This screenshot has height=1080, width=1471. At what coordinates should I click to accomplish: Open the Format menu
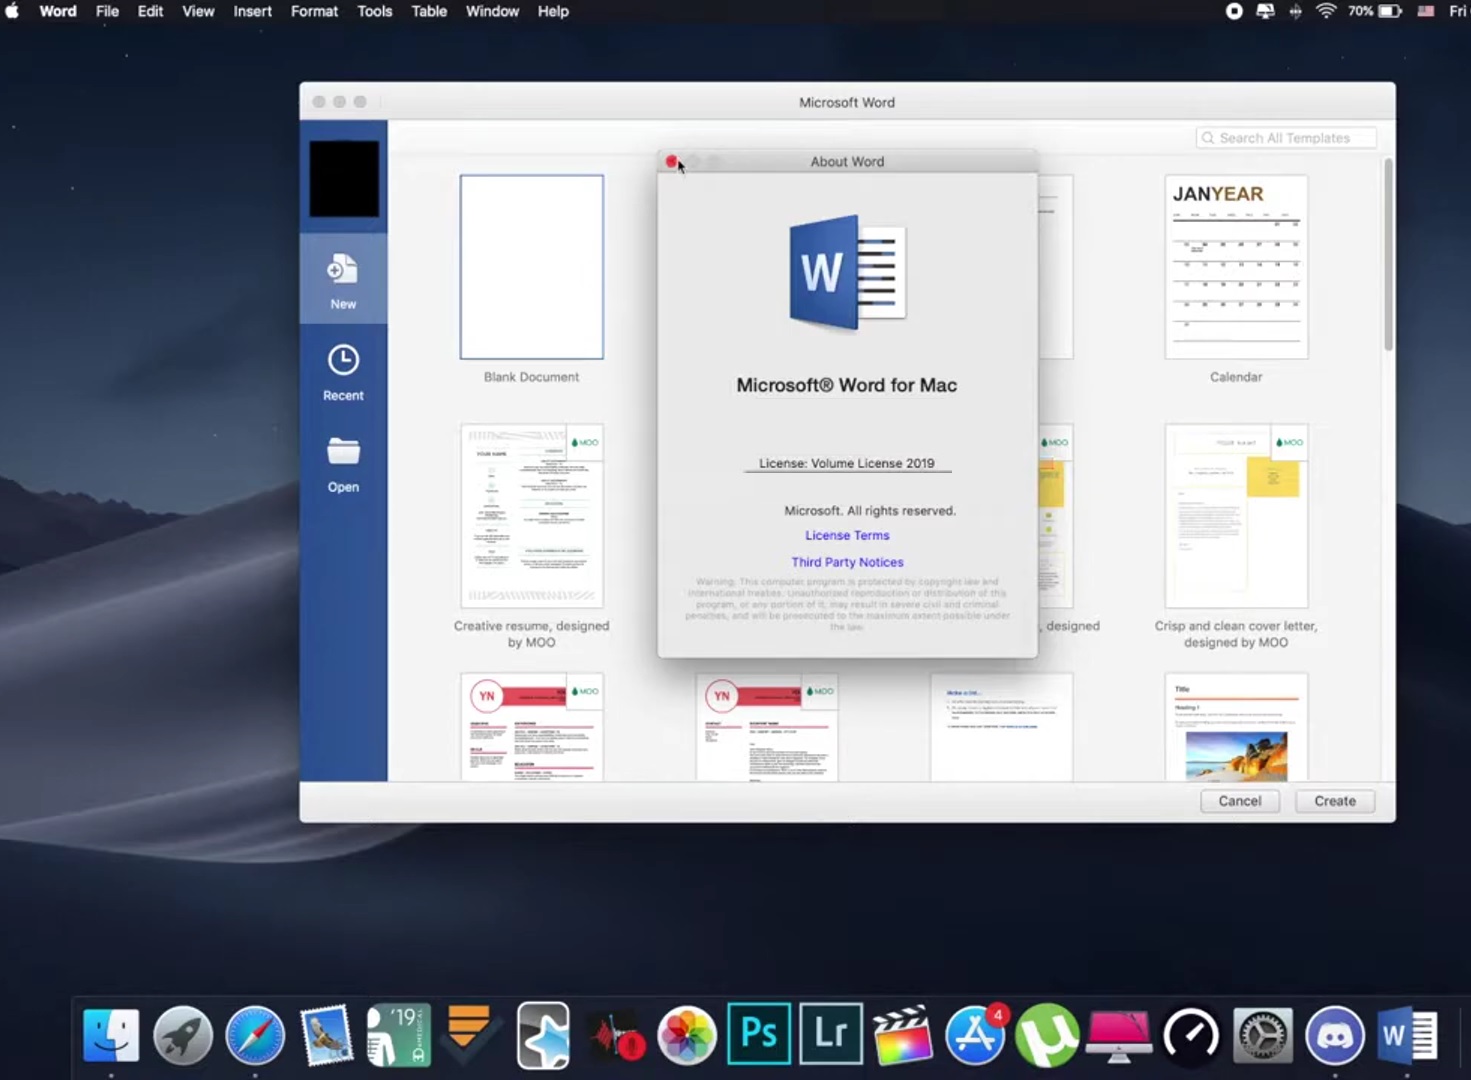pos(314,11)
